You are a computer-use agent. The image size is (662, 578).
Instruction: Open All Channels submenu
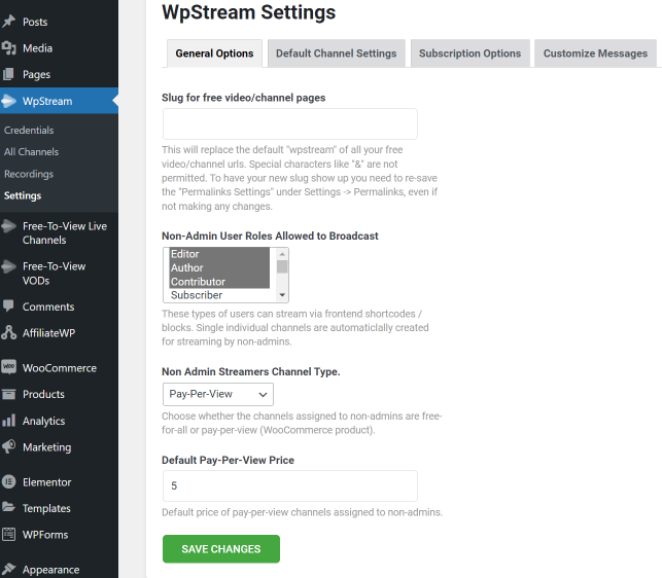pyautogui.click(x=31, y=152)
